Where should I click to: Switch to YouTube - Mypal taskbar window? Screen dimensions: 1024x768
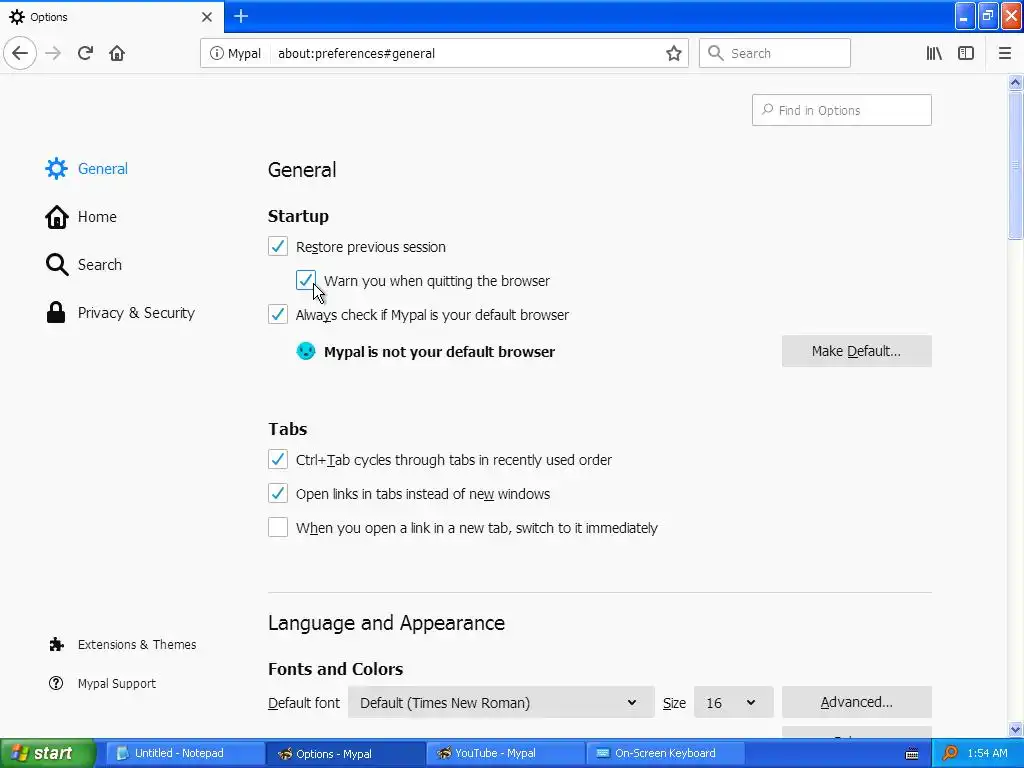pyautogui.click(x=505, y=753)
